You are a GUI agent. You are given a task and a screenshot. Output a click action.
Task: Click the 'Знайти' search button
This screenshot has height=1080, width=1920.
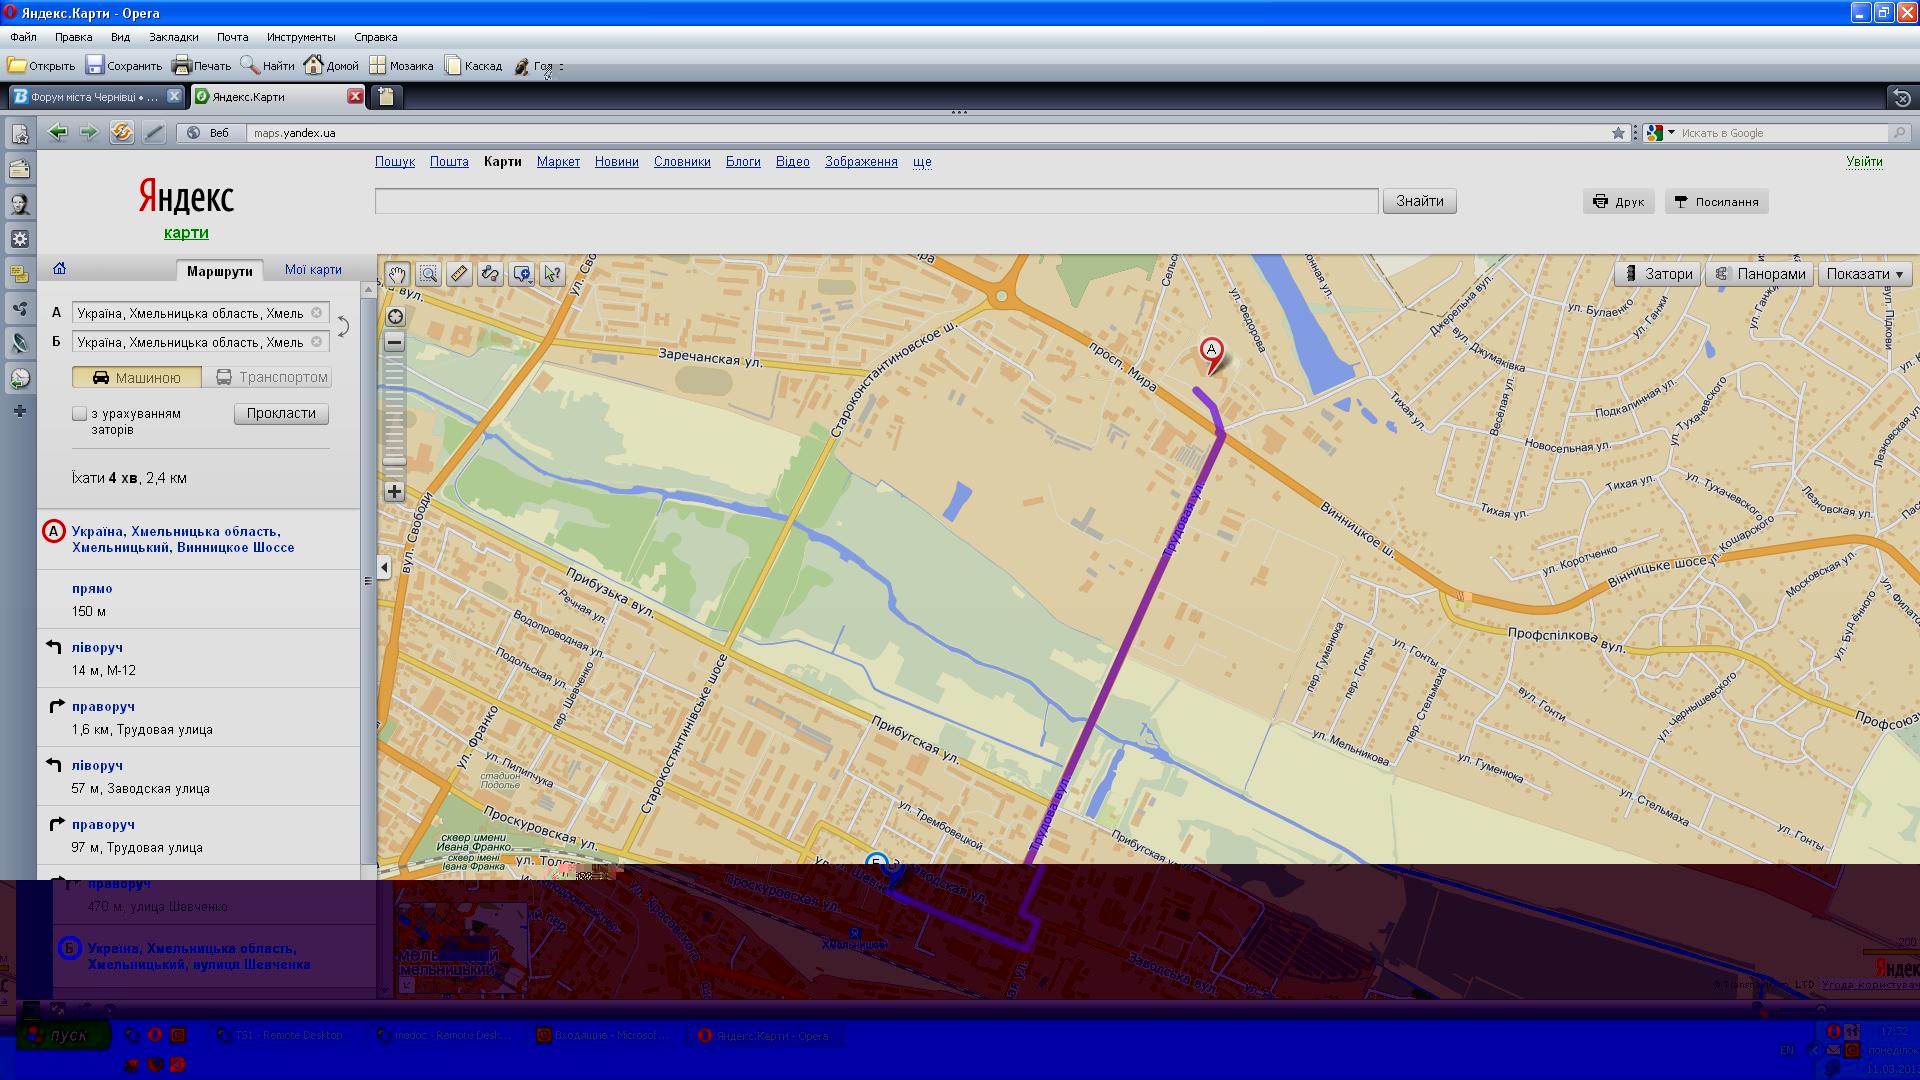(1420, 201)
